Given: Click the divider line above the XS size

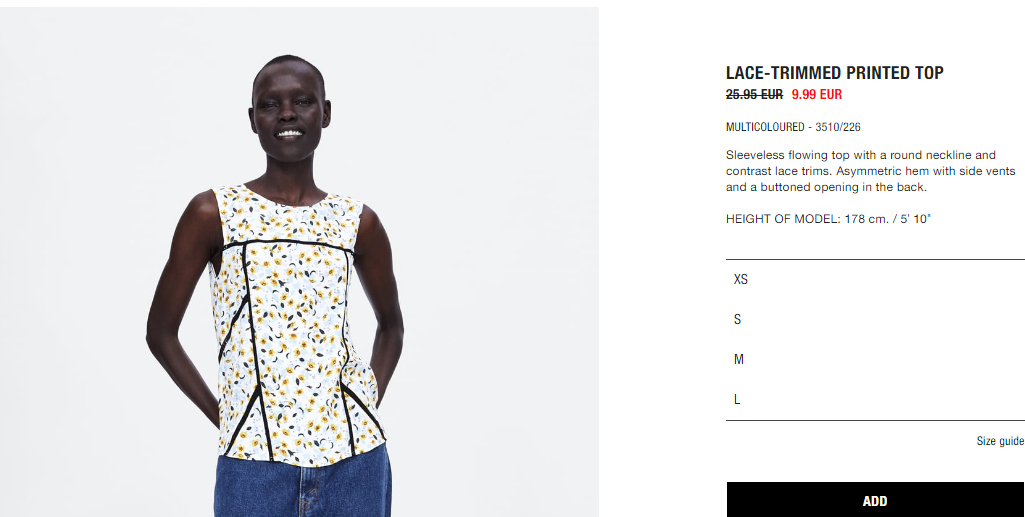Looking at the screenshot, I should [x=875, y=259].
